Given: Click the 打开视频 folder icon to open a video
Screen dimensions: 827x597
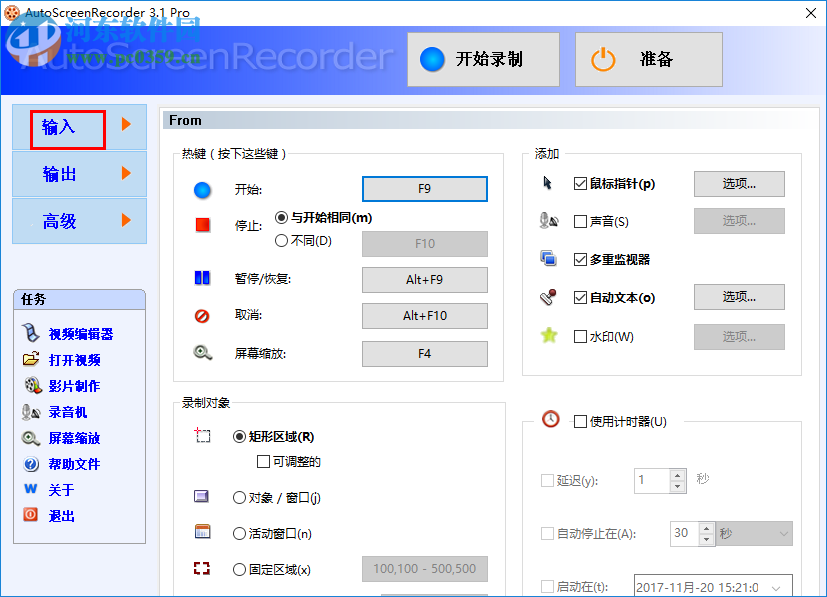Looking at the screenshot, I should (29, 360).
